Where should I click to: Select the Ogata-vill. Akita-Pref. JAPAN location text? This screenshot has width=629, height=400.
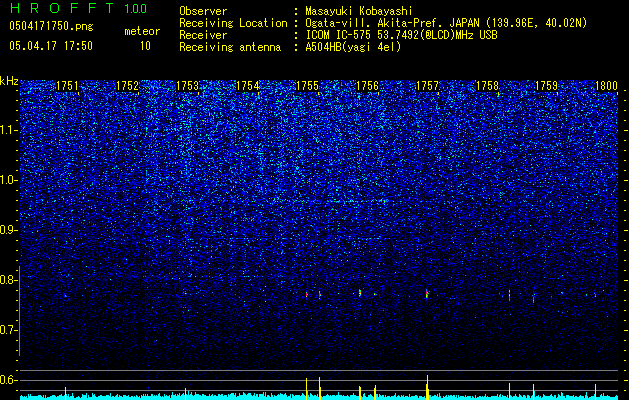point(446,23)
